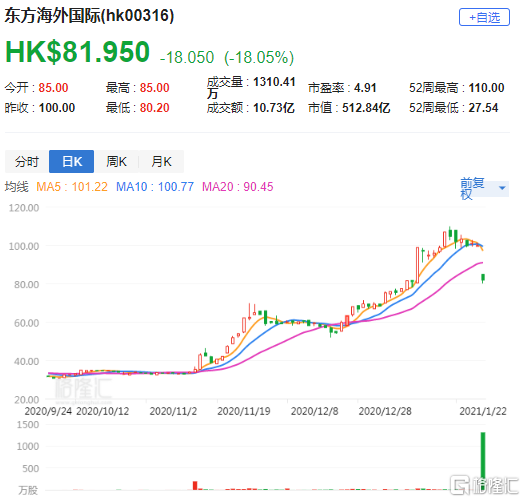
Task: Switch to 分时 intraday tab
Action: pos(27,162)
